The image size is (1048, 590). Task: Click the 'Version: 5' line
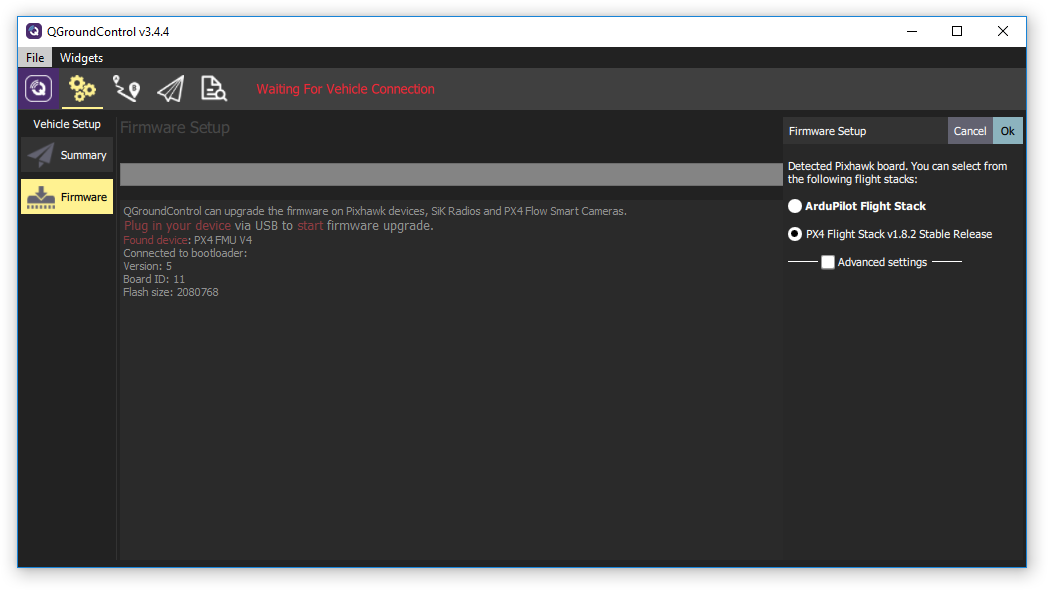147,266
